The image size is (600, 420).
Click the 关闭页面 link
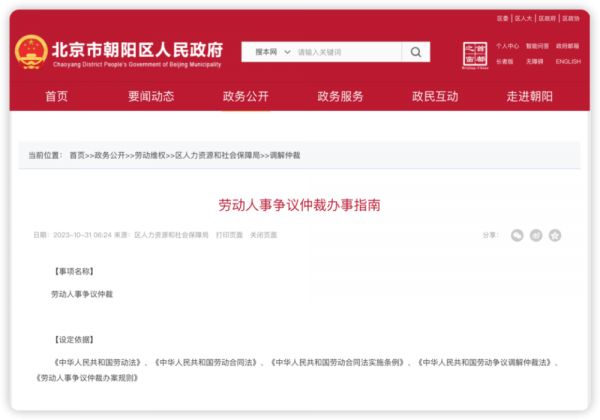coord(263,235)
